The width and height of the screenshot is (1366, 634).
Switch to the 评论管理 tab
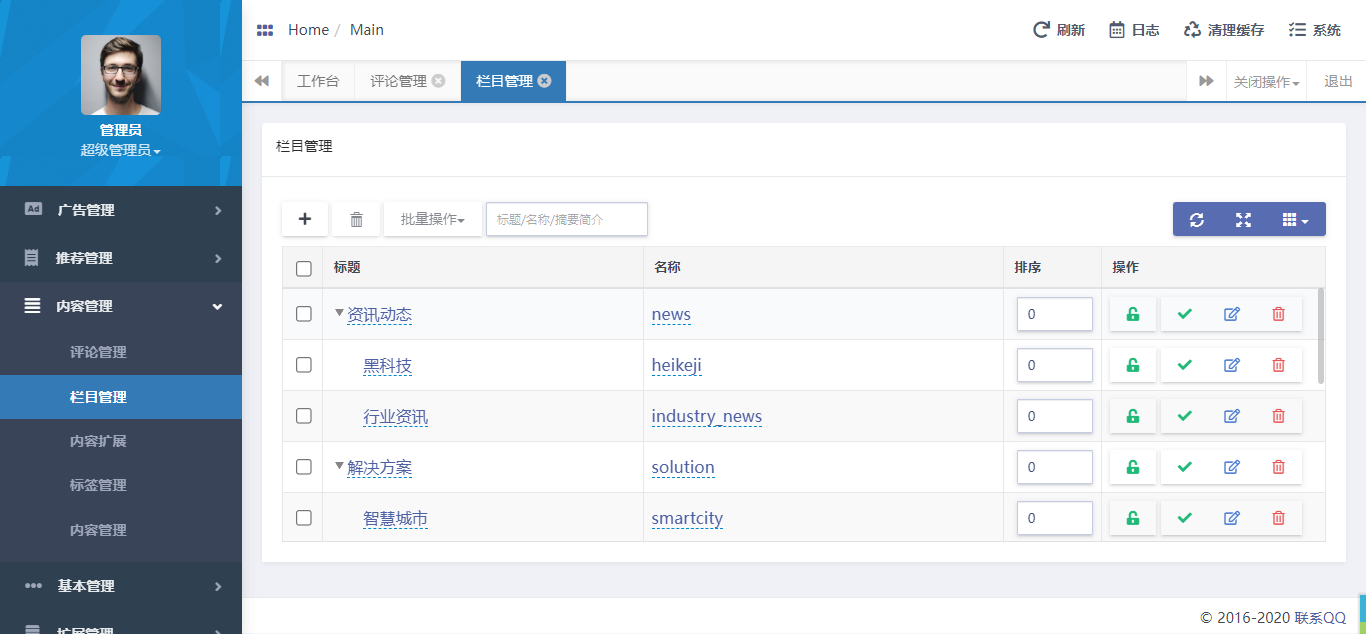(398, 81)
